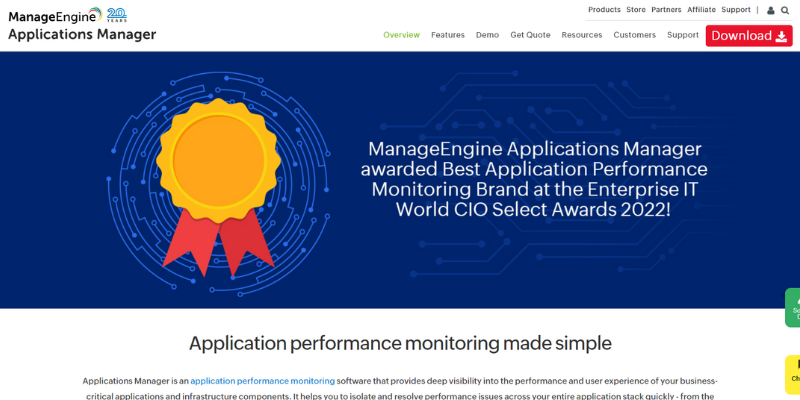Click the red Download button
The width and height of the screenshot is (800, 400).
tap(749, 36)
